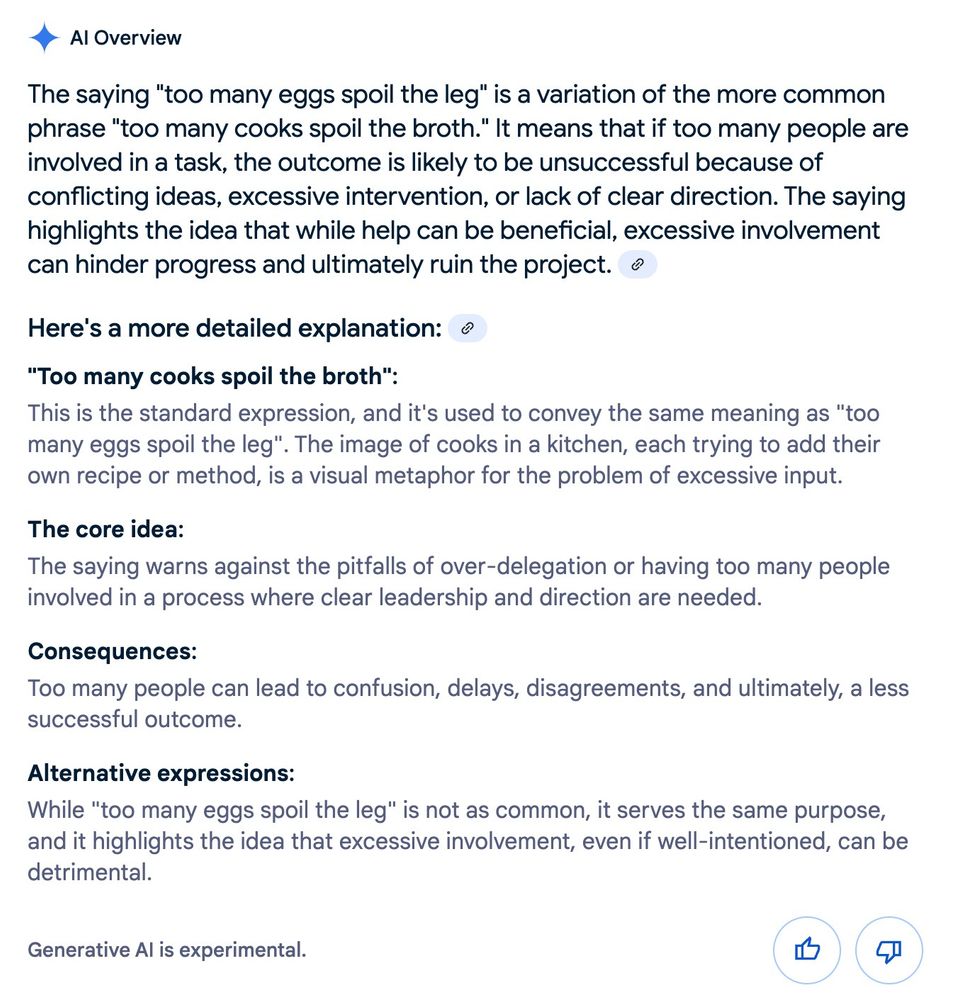Select the 'Consequences' section title

tap(110, 650)
